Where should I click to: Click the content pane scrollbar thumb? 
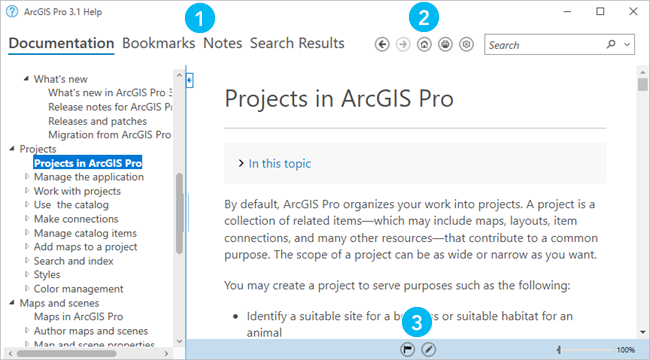pyautogui.click(x=643, y=85)
